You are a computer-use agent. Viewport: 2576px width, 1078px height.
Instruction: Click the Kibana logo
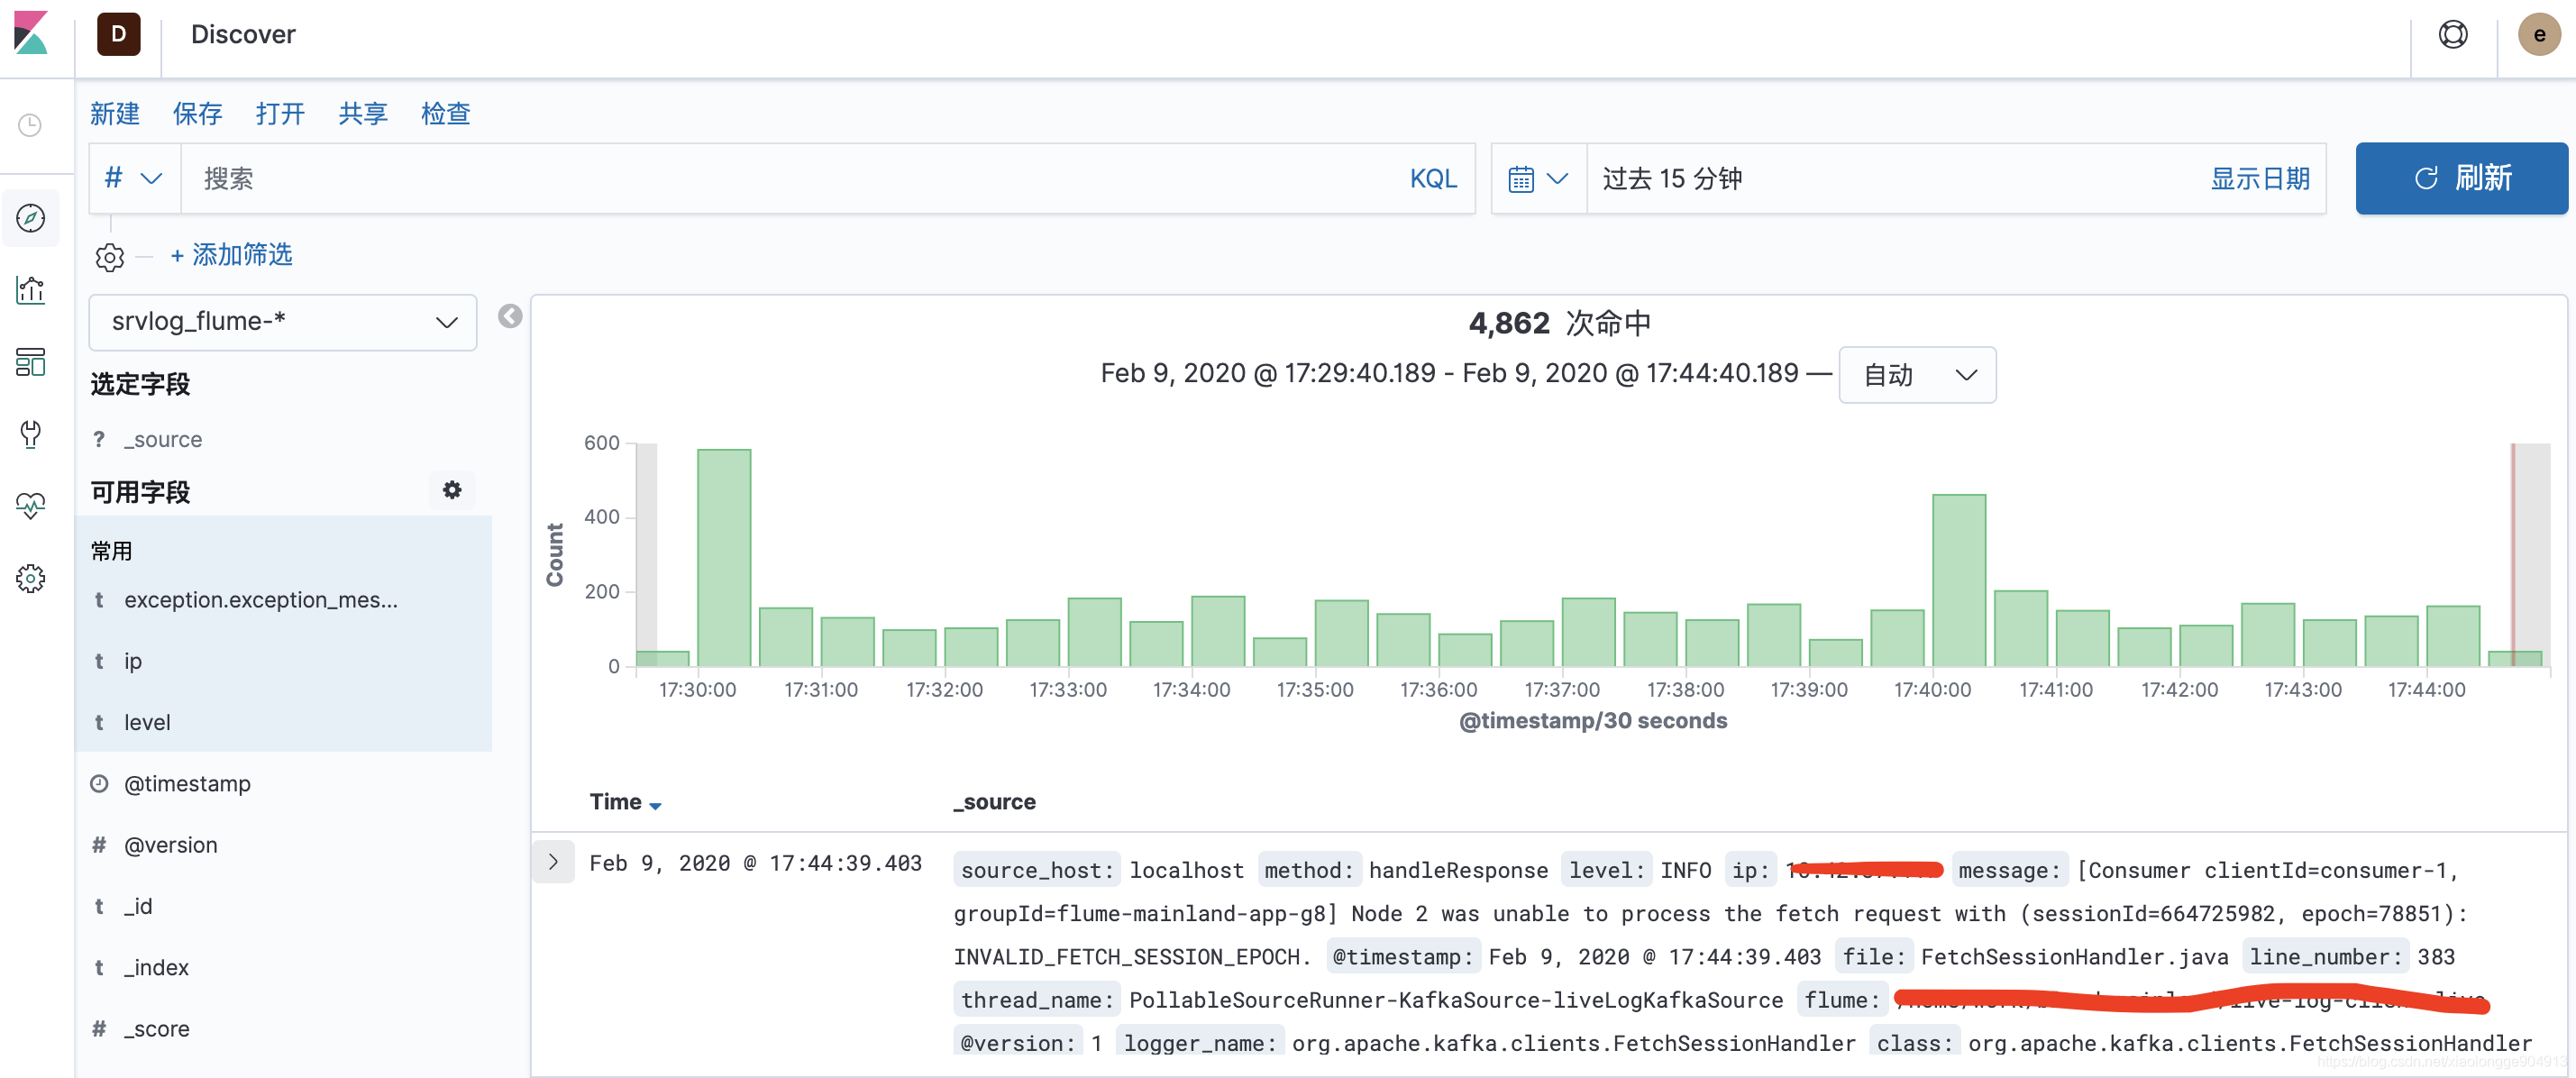[x=31, y=33]
